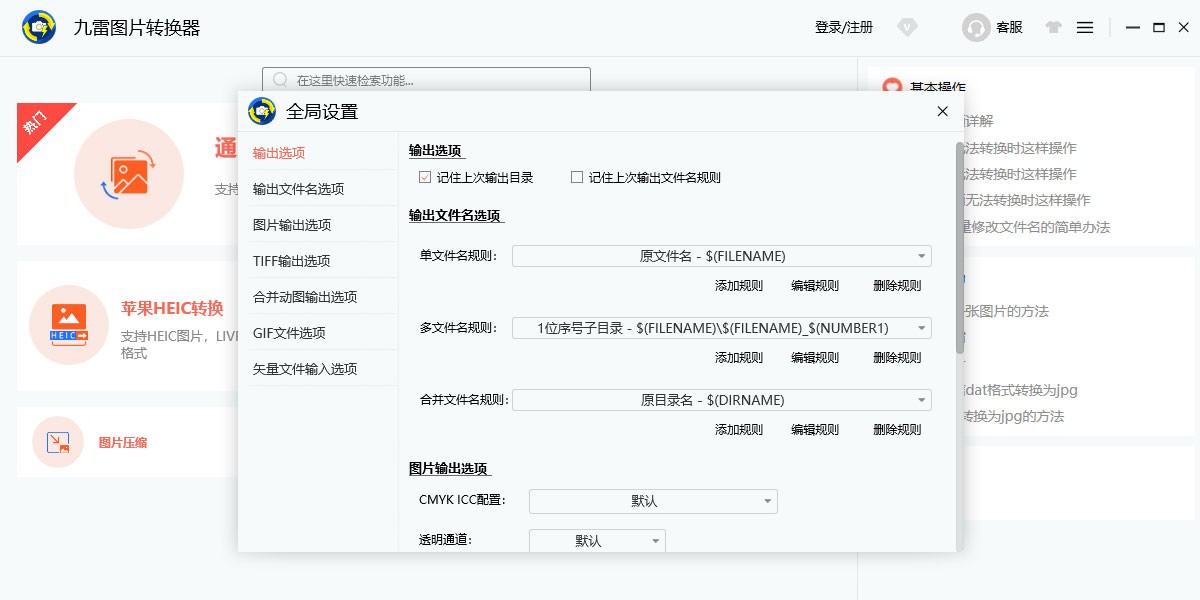
Task: Click the 九雷图片转换器 app logo
Action: click(x=39, y=28)
